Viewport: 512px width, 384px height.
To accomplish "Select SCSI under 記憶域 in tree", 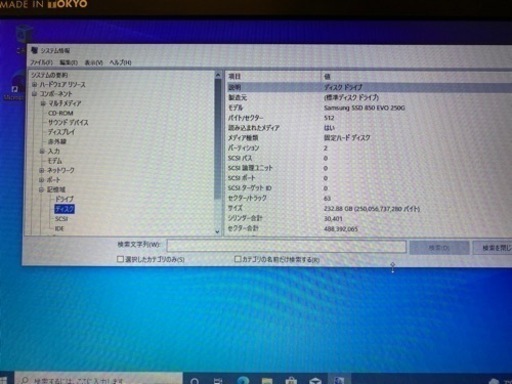I will [61, 219].
